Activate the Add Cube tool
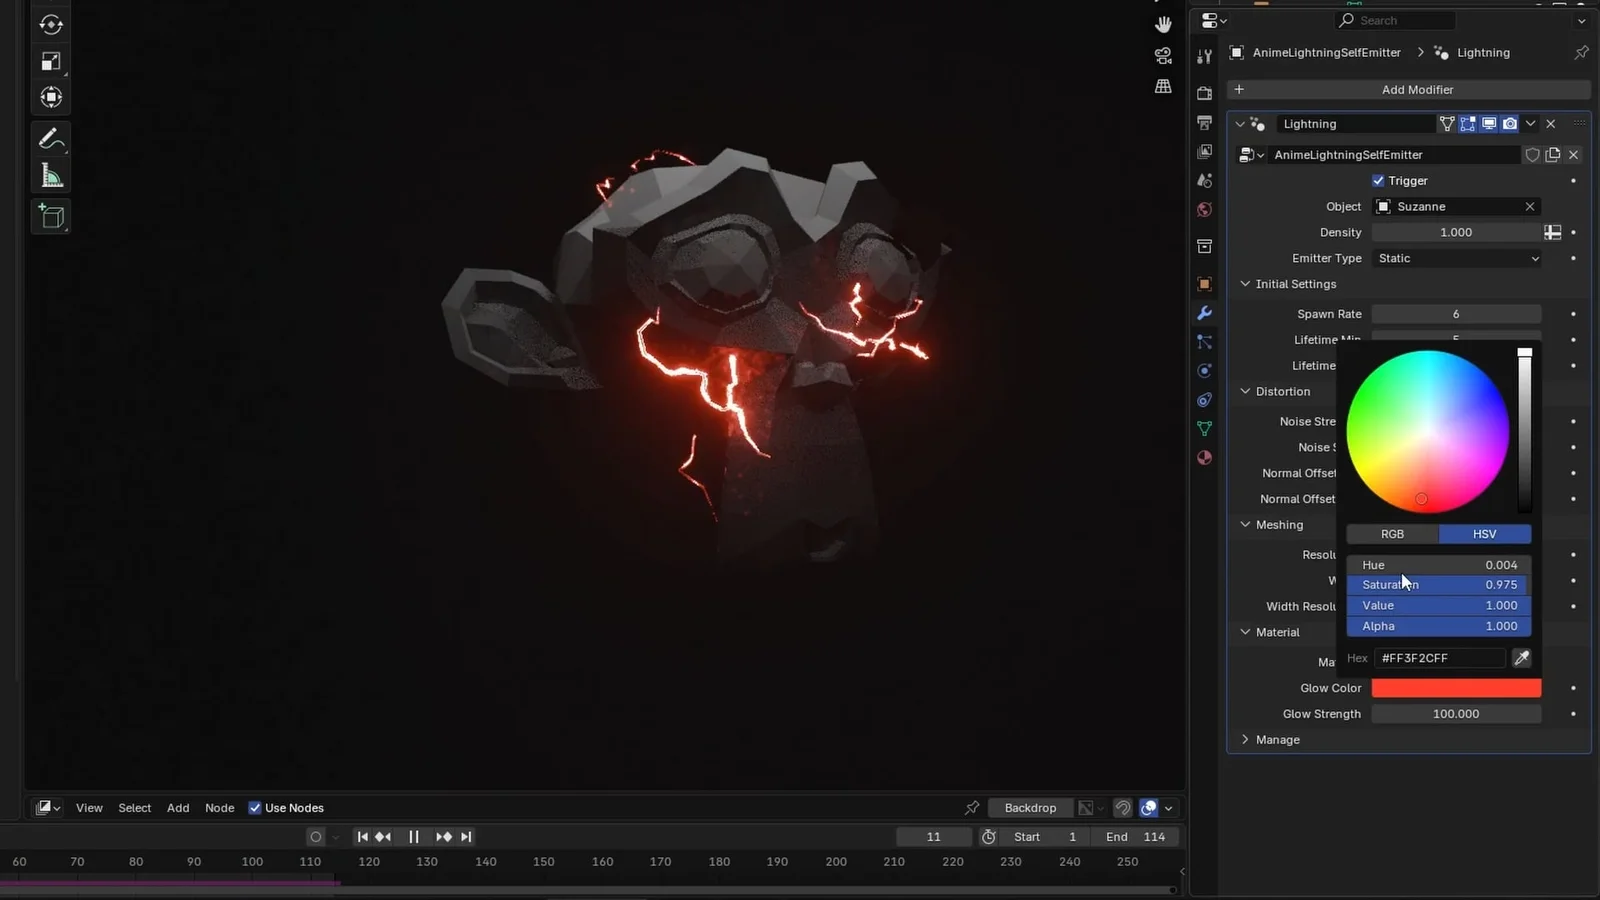This screenshot has height=900, width=1600. 51,216
